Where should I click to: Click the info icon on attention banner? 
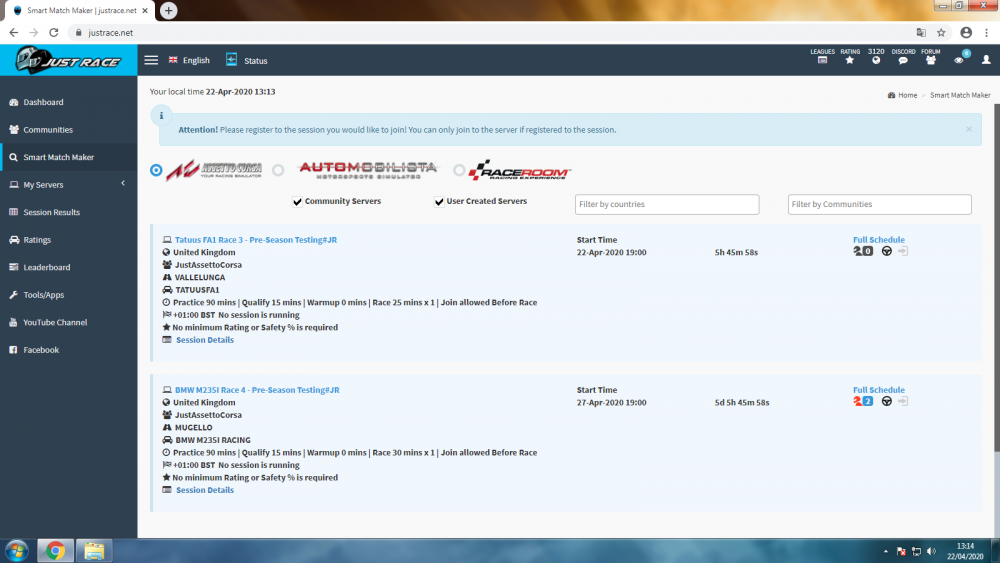point(161,115)
